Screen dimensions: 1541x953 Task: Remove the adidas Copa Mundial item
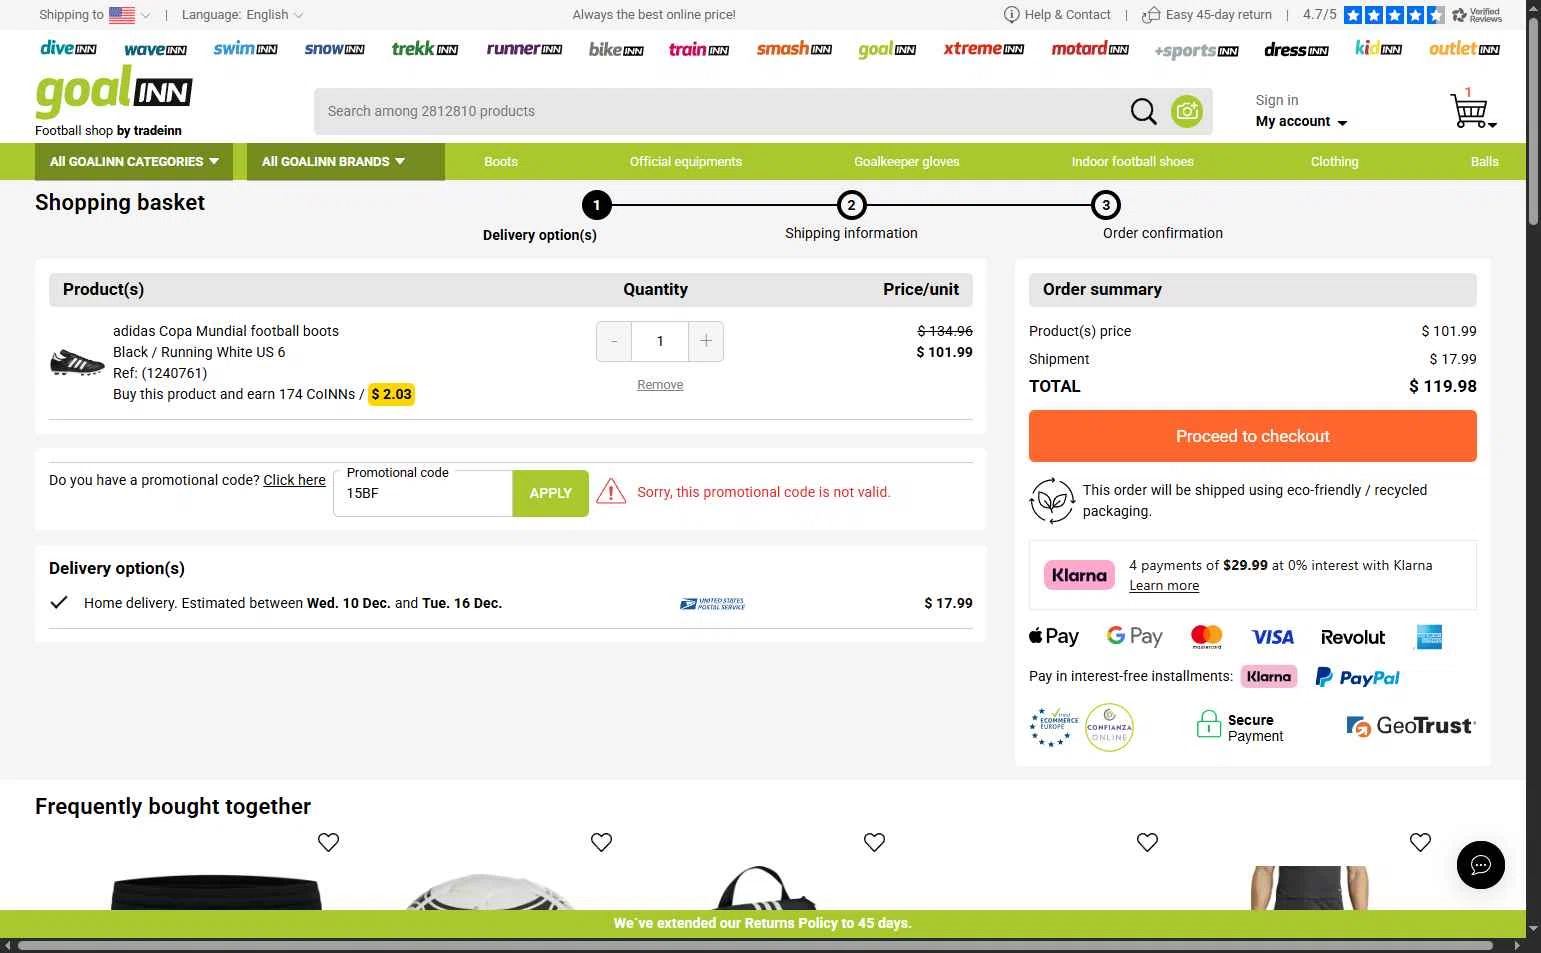pos(660,385)
